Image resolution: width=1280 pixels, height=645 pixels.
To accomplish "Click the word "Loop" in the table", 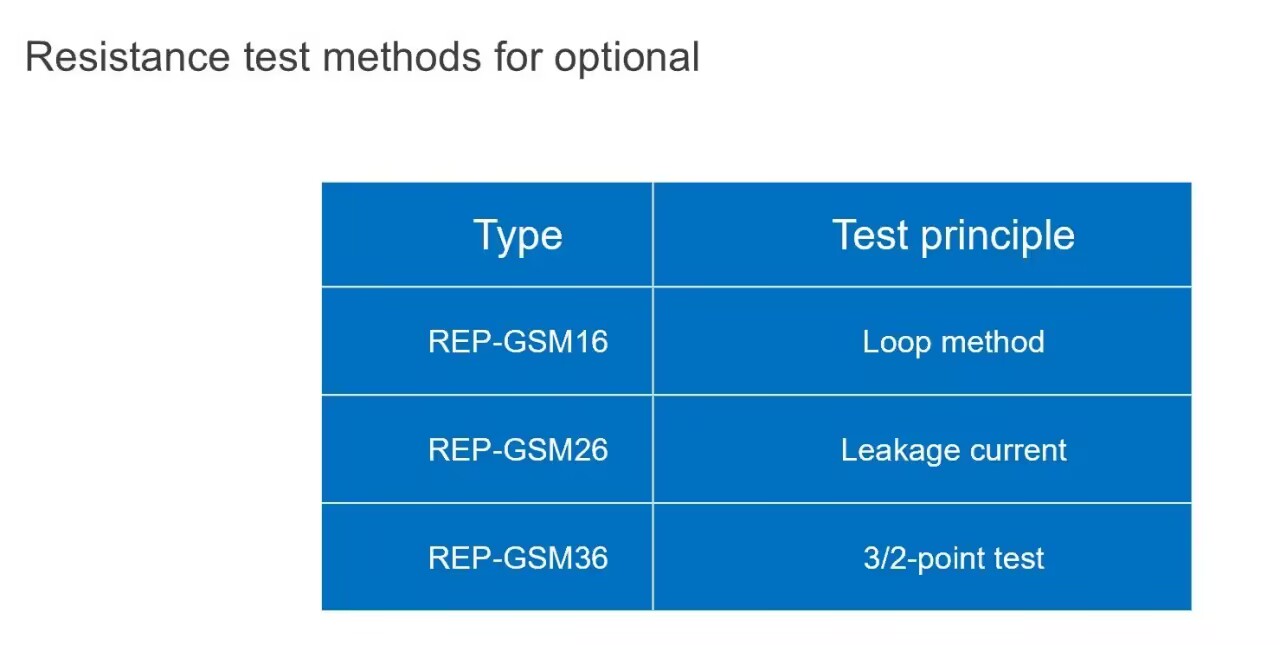I will point(893,343).
